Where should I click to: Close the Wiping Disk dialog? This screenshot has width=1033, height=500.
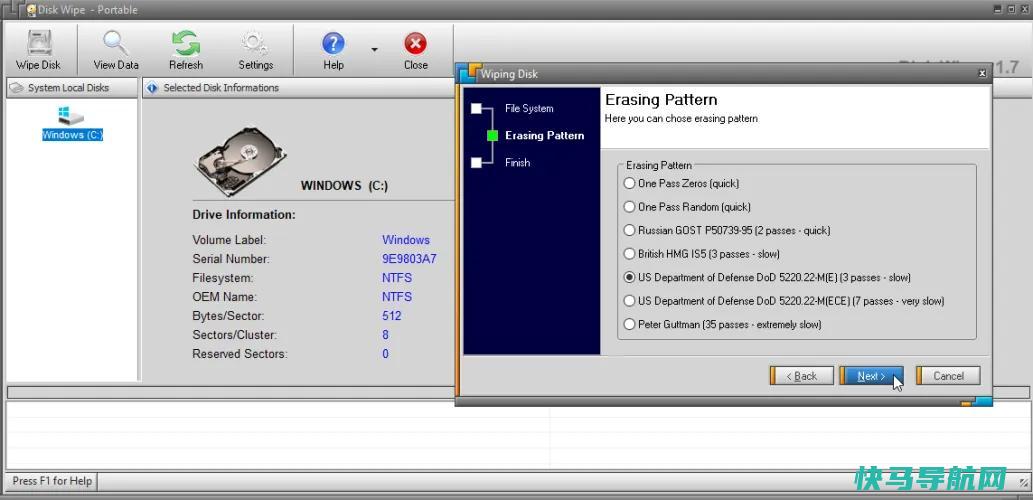(x=982, y=73)
